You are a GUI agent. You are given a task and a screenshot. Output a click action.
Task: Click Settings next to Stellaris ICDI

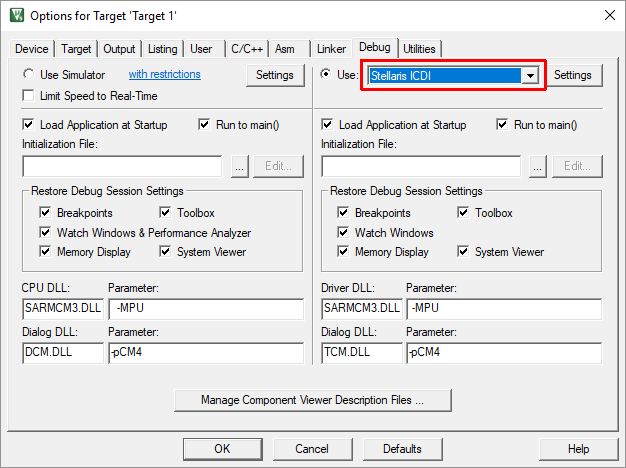[573, 75]
